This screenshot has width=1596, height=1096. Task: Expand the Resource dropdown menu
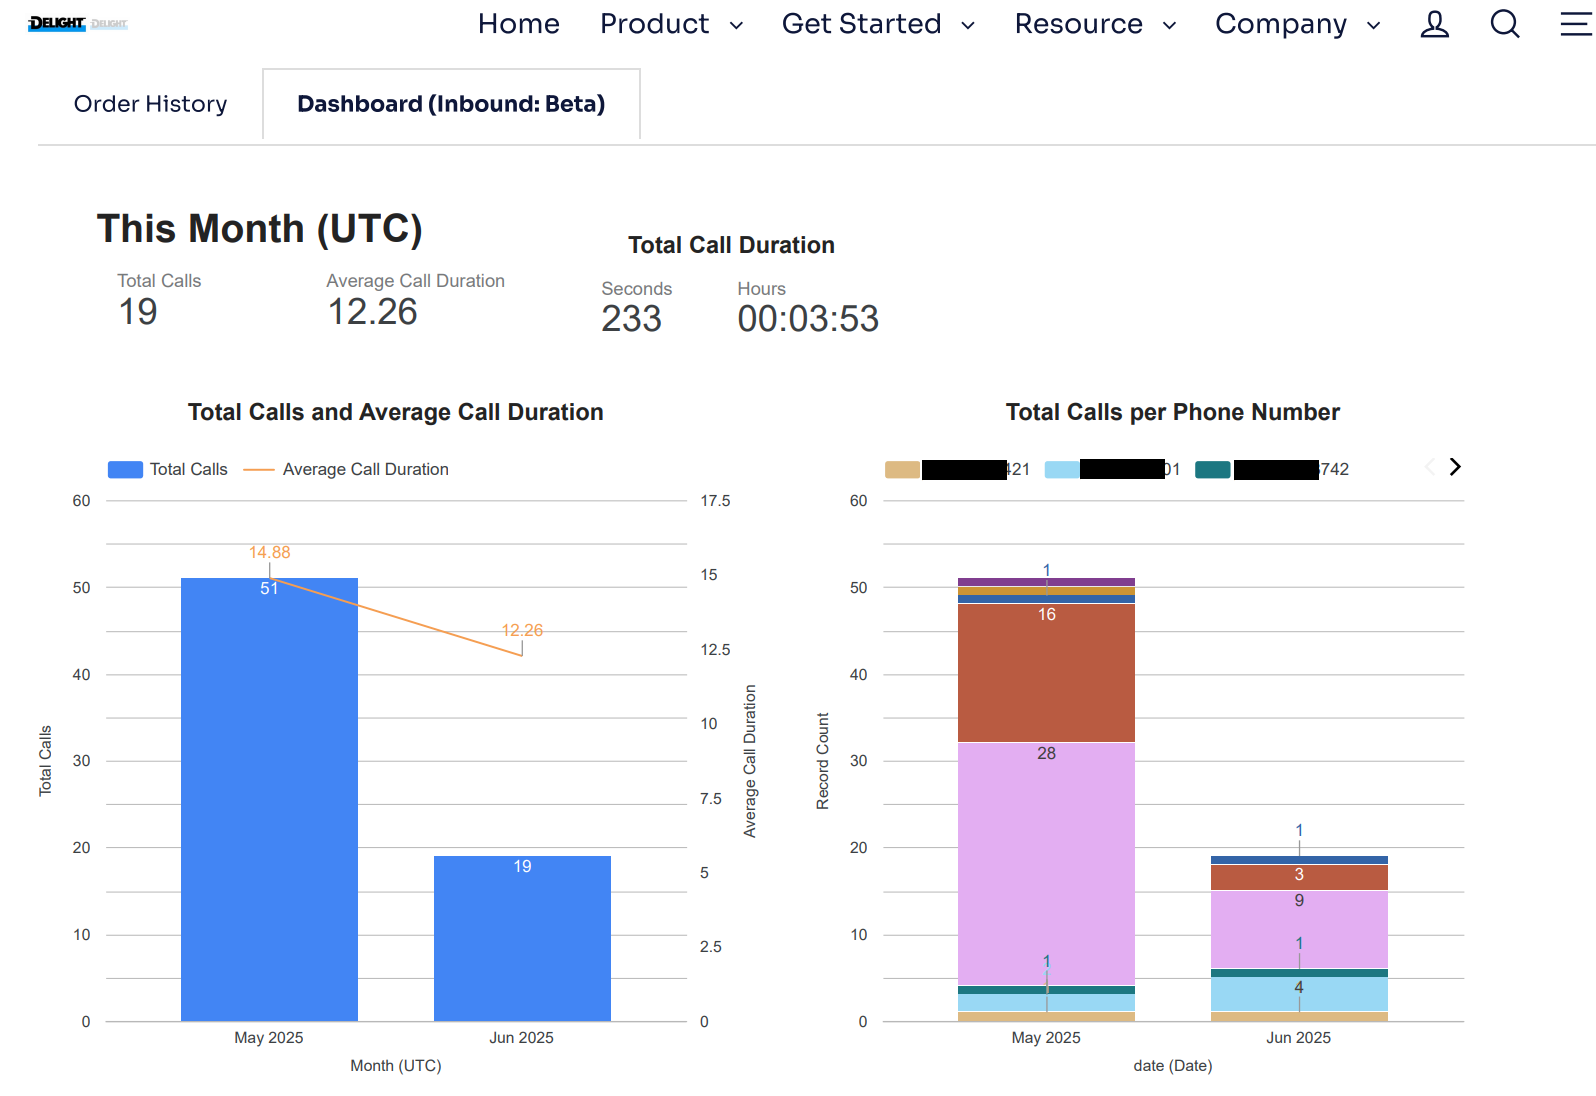[1094, 24]
